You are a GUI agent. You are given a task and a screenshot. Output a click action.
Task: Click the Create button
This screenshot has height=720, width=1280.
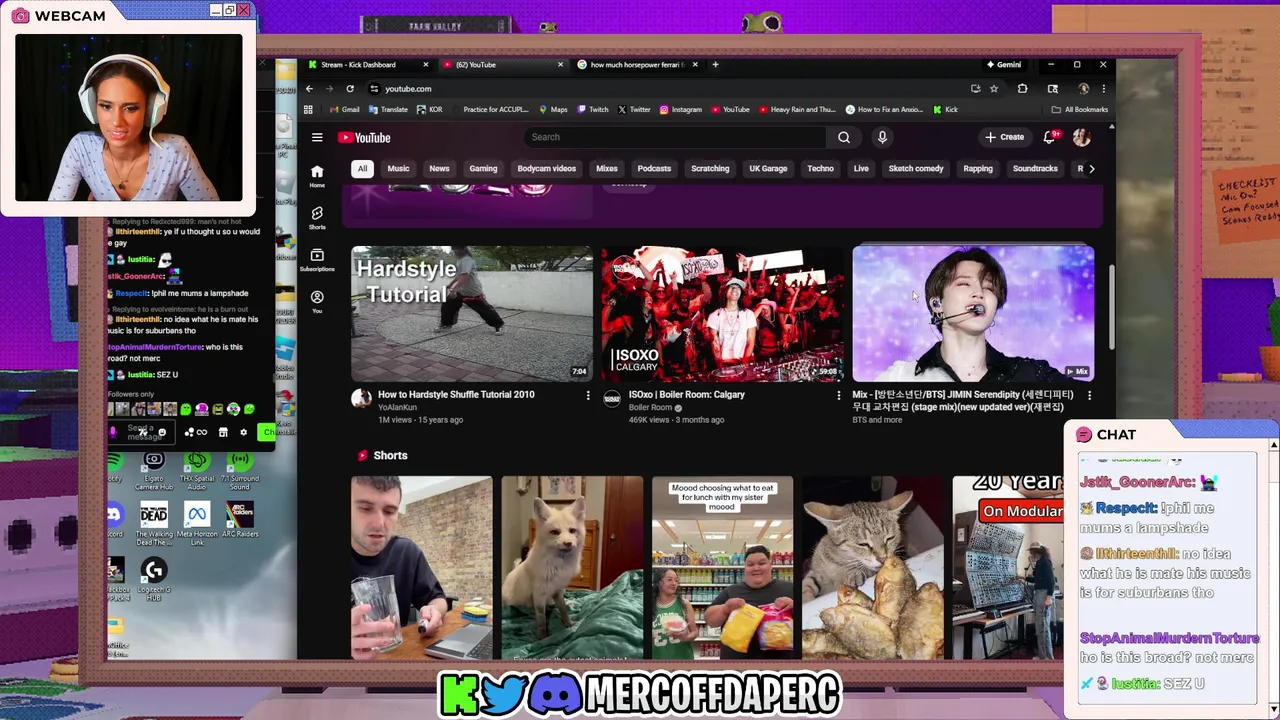point(1005,137)
